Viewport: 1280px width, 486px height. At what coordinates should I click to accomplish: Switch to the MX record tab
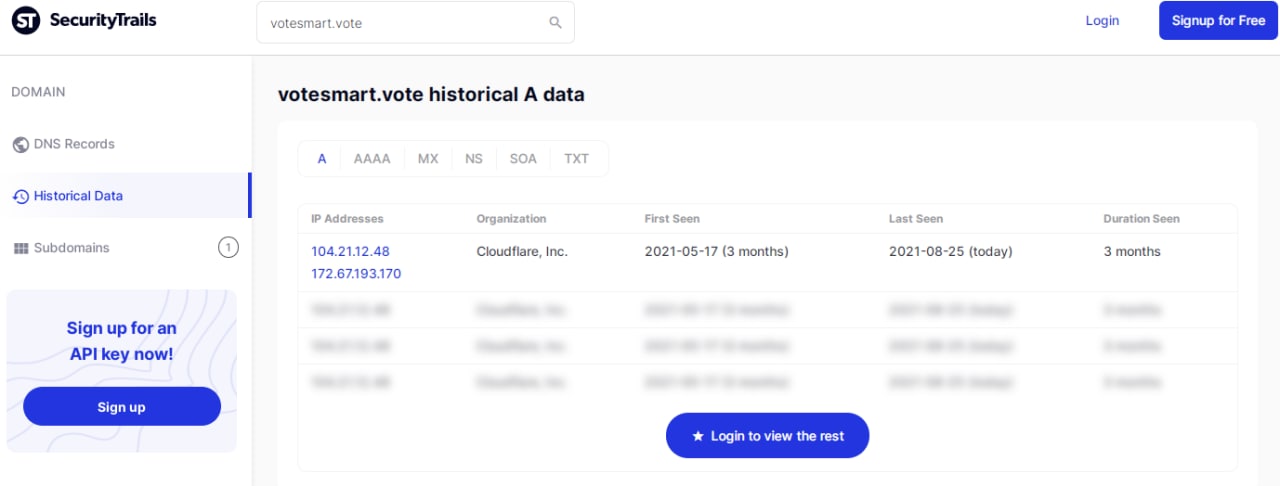click(x=428, y=159)
